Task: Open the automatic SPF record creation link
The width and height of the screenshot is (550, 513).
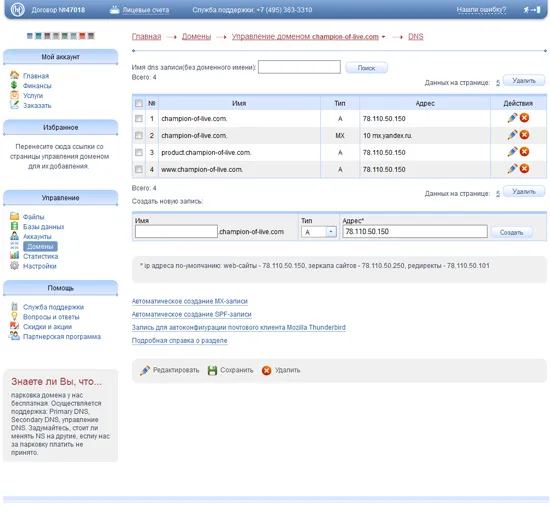Action: 192,315
